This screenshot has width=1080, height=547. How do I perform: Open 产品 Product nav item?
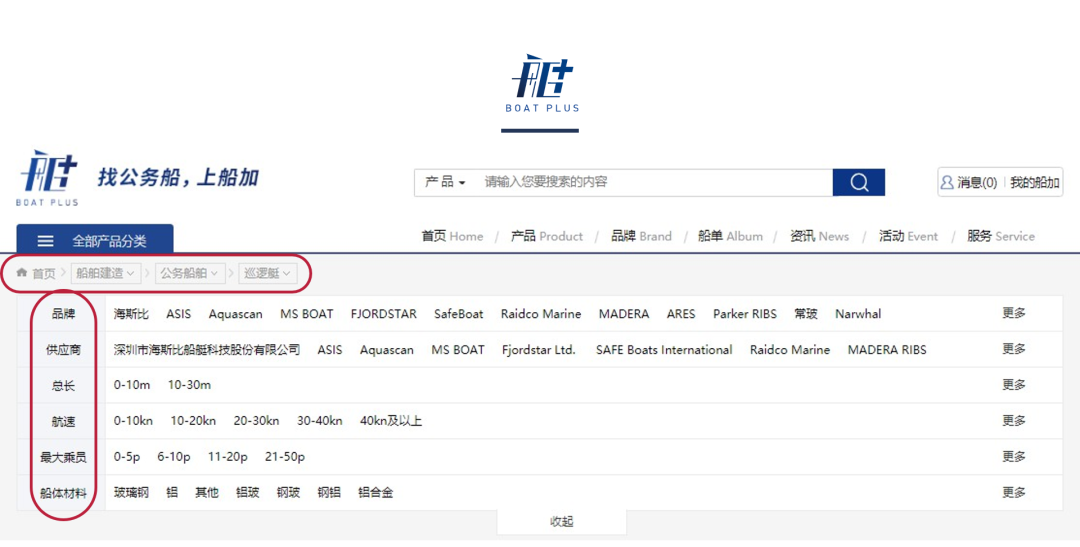546,236
